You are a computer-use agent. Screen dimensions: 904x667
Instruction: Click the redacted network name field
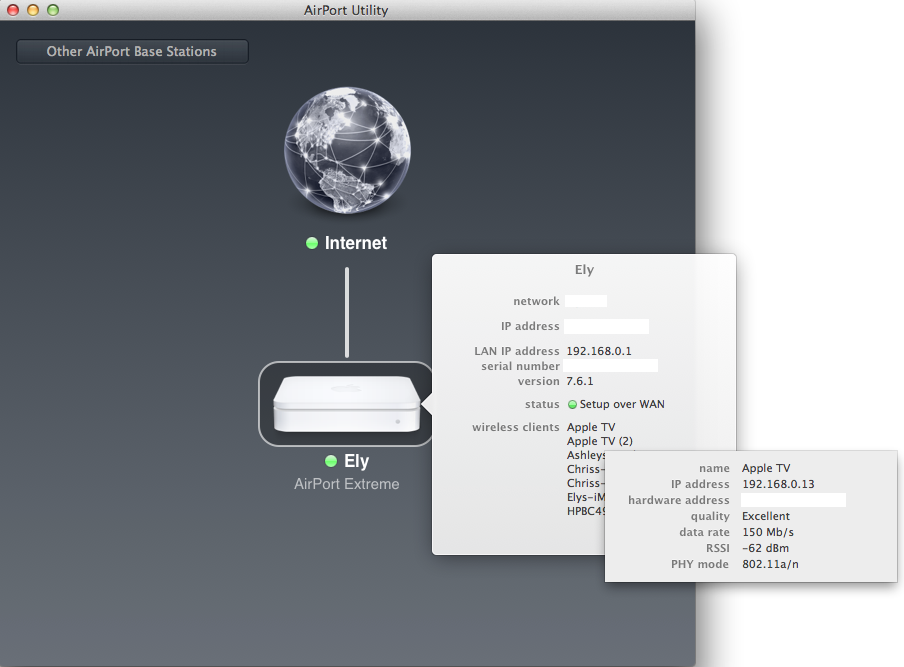(586, 301)
